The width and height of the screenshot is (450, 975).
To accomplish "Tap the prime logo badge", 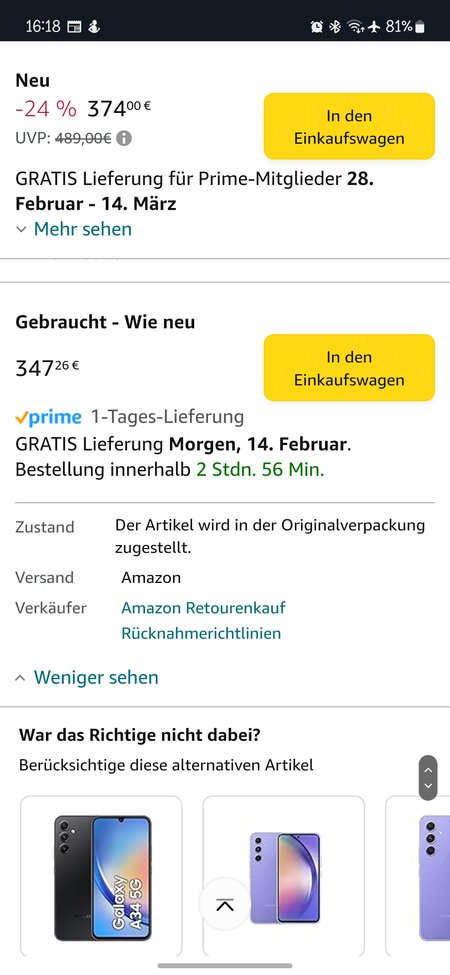I will coord(48,417).
